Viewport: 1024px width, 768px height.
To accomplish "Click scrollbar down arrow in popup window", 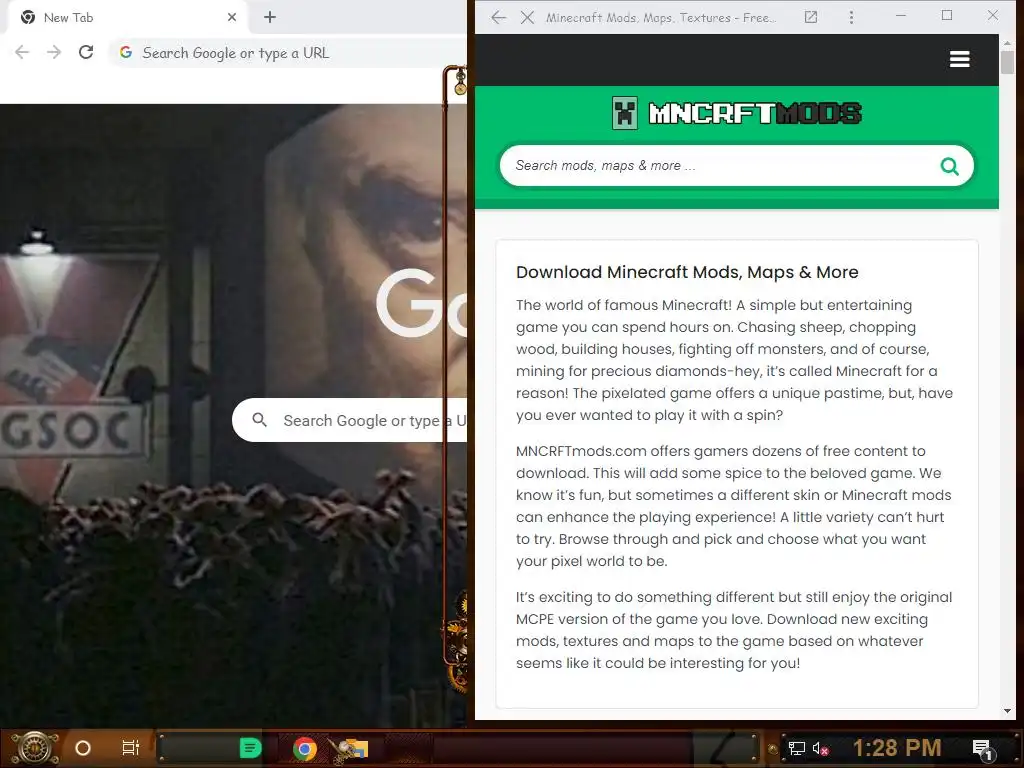I will click(1007, 711).
